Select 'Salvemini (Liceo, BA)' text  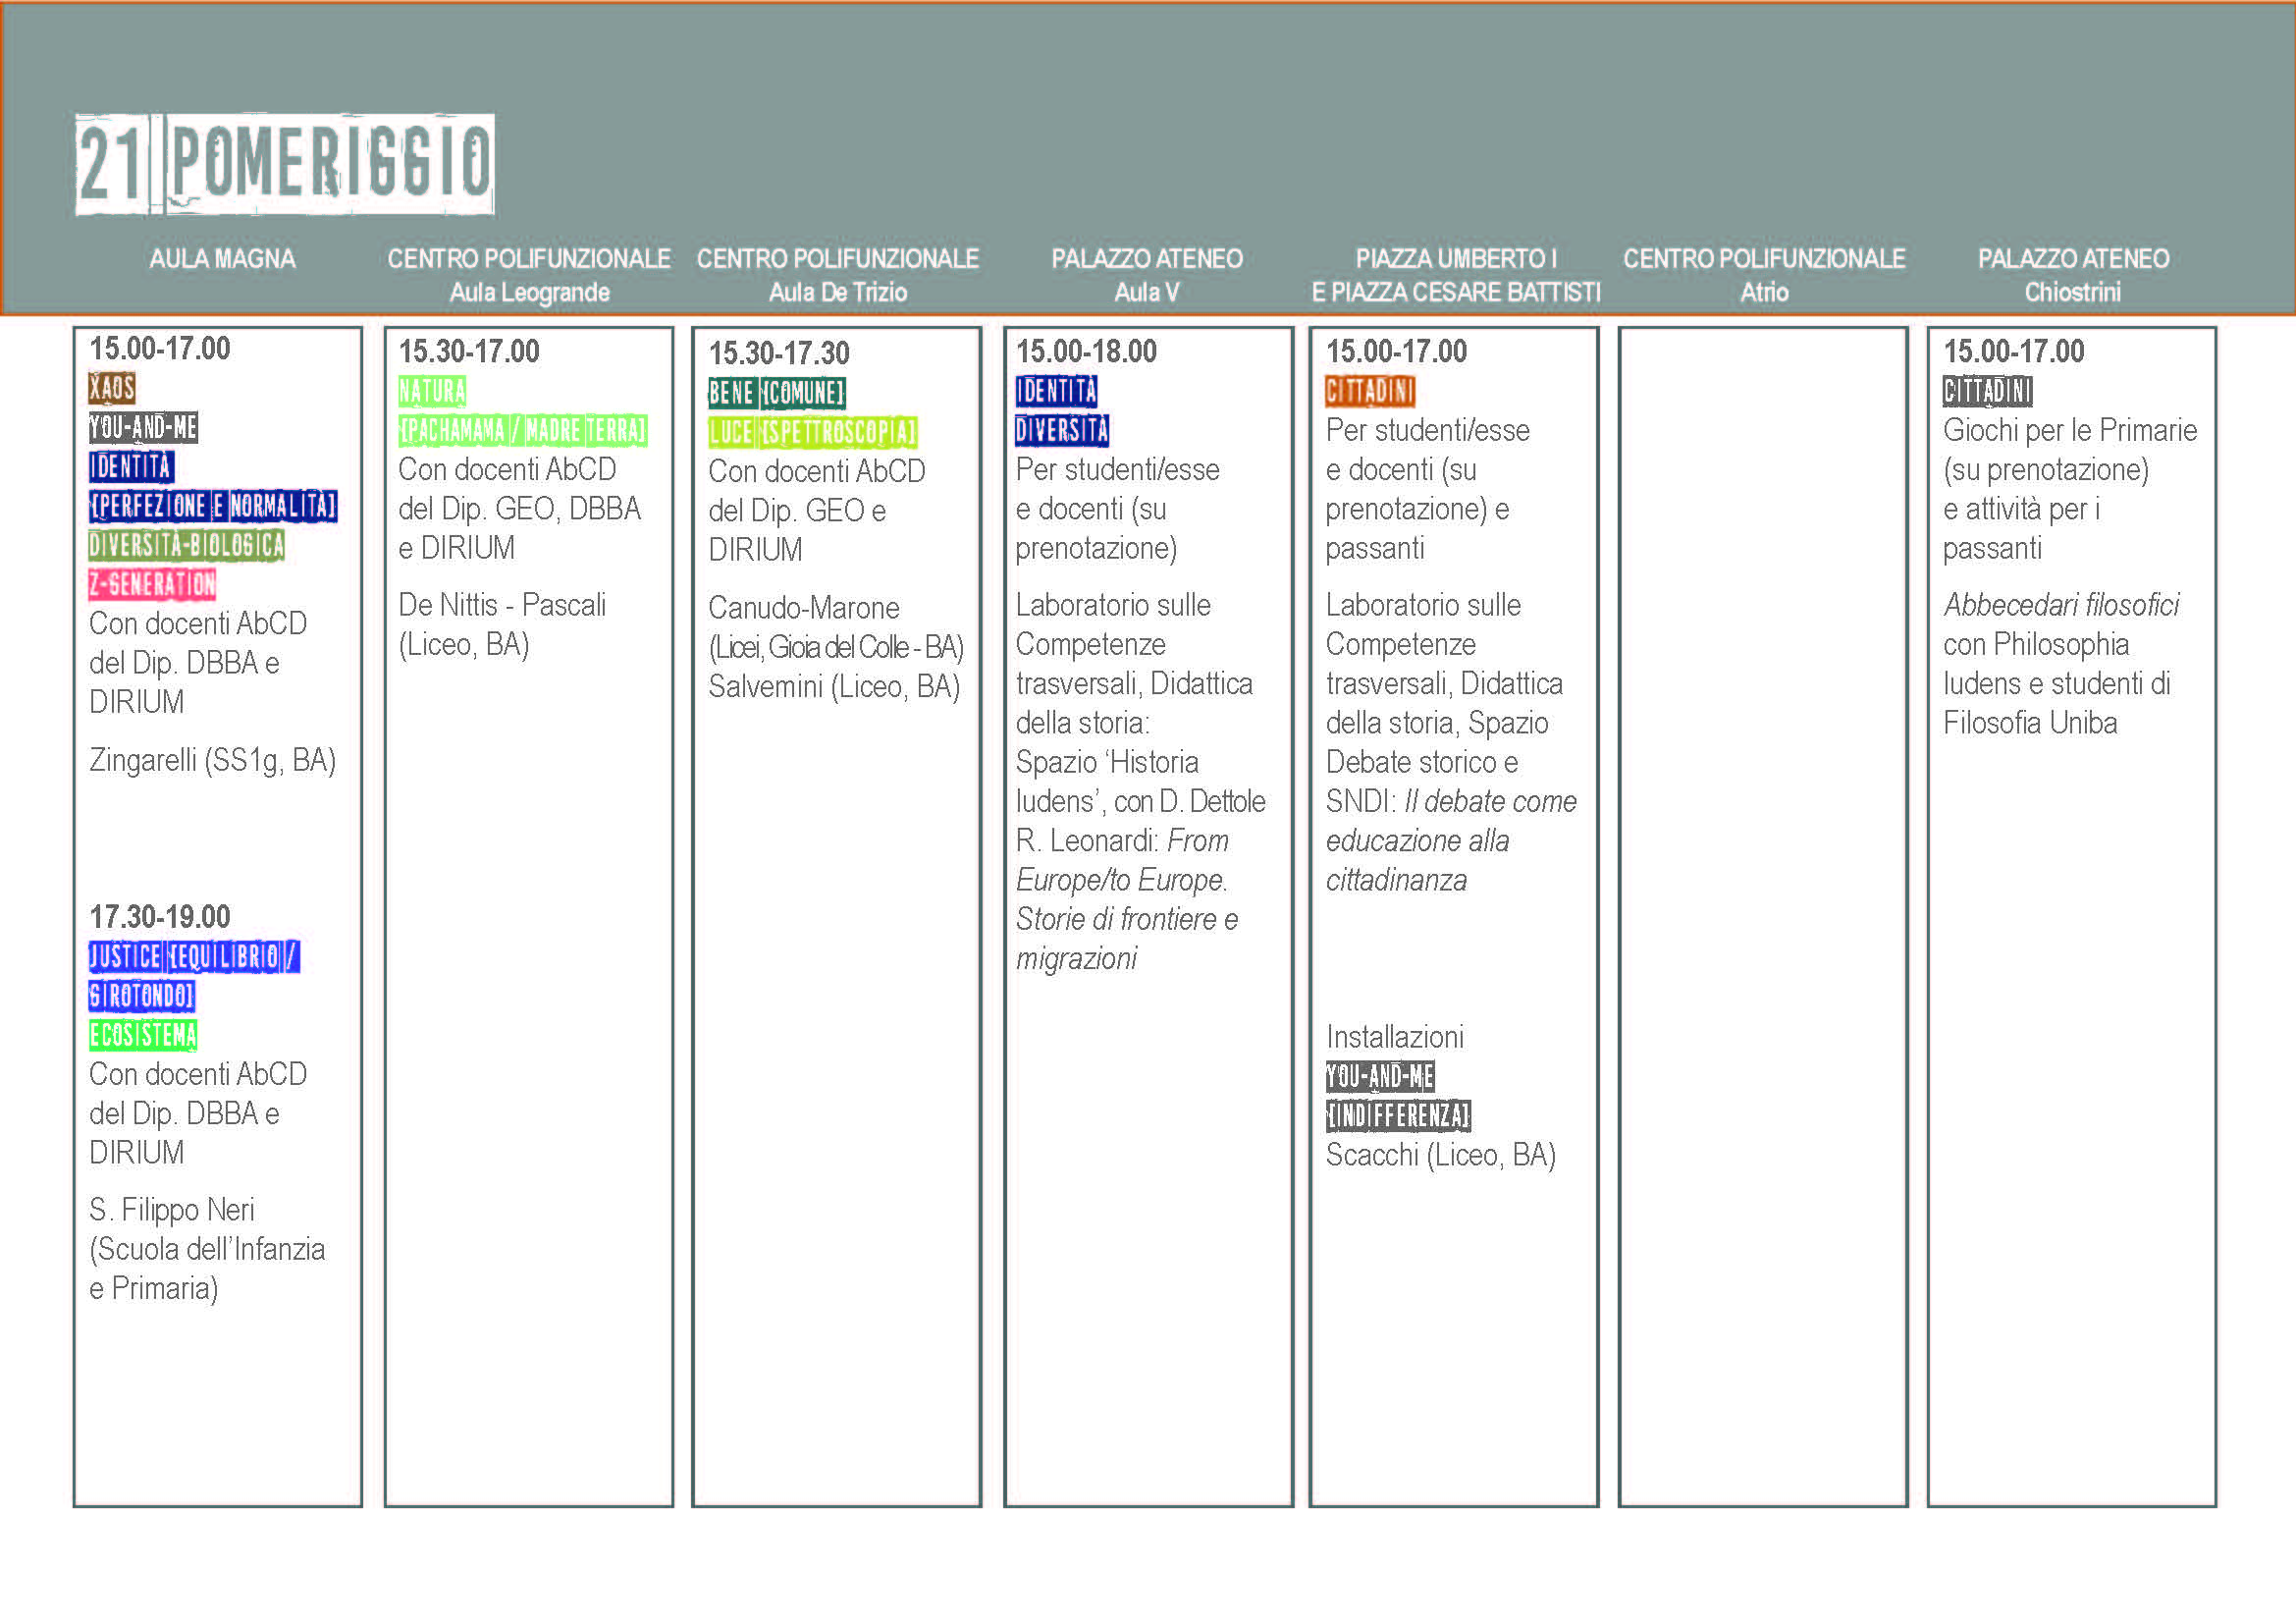[834, 687]
